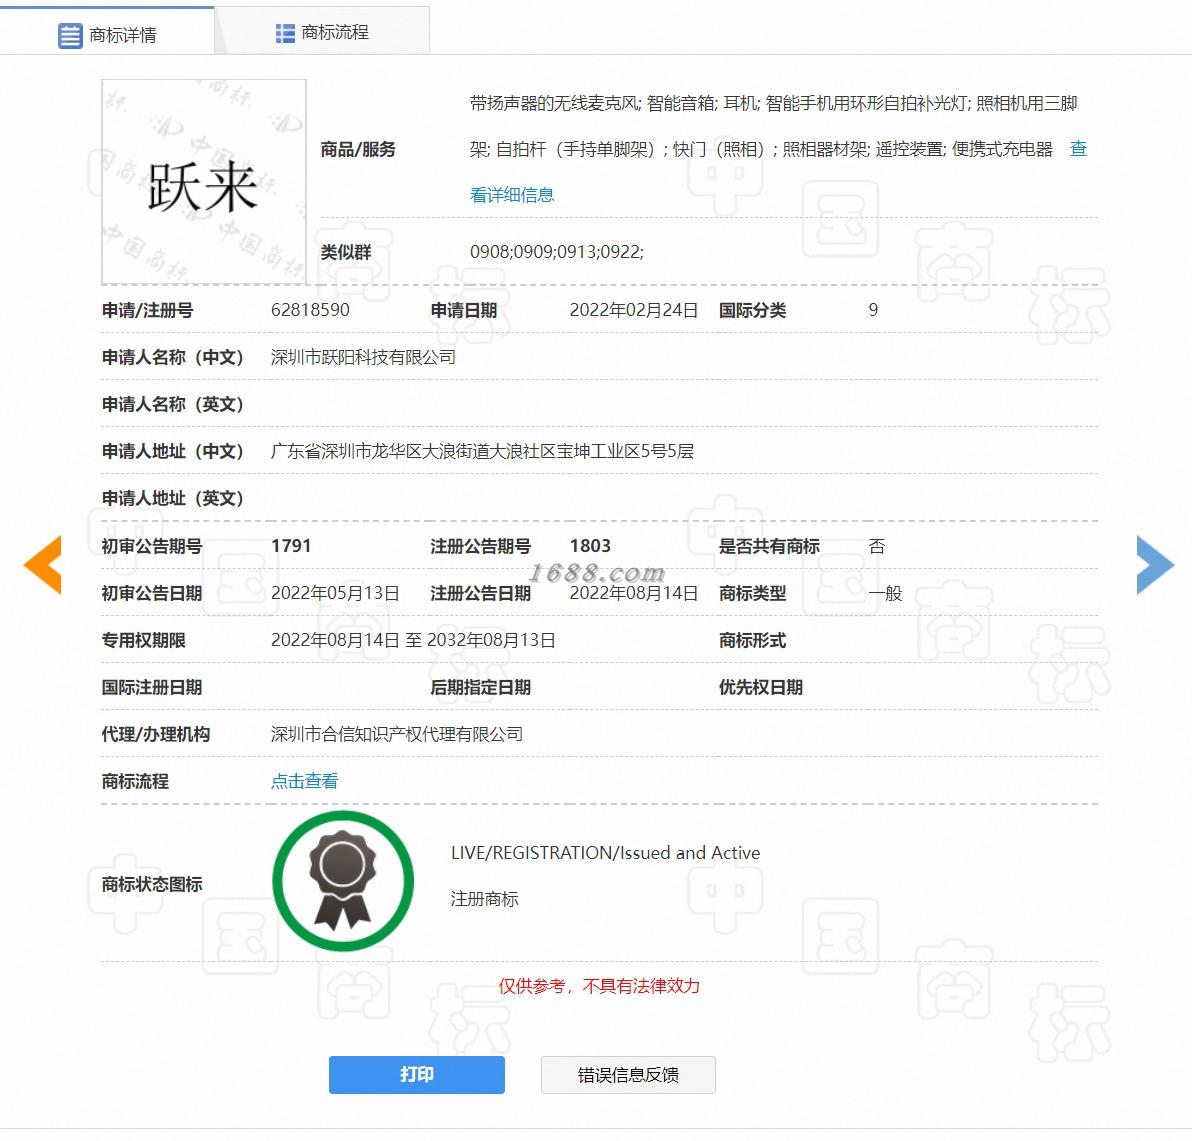Image resolution: width=1192 pixels, height=1141 pixels.
Task: Click the 类似群 label
Action: pos(346,252)
